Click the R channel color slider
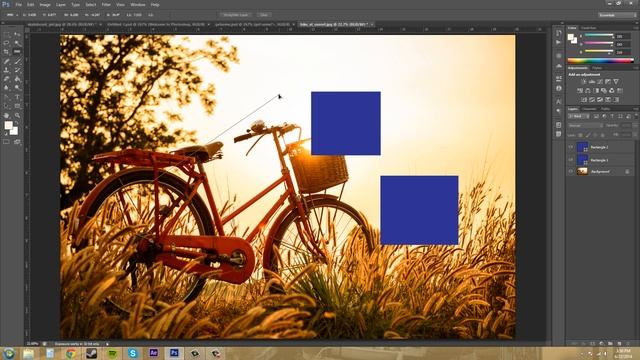640x360 pixels. tap(599, 36)
